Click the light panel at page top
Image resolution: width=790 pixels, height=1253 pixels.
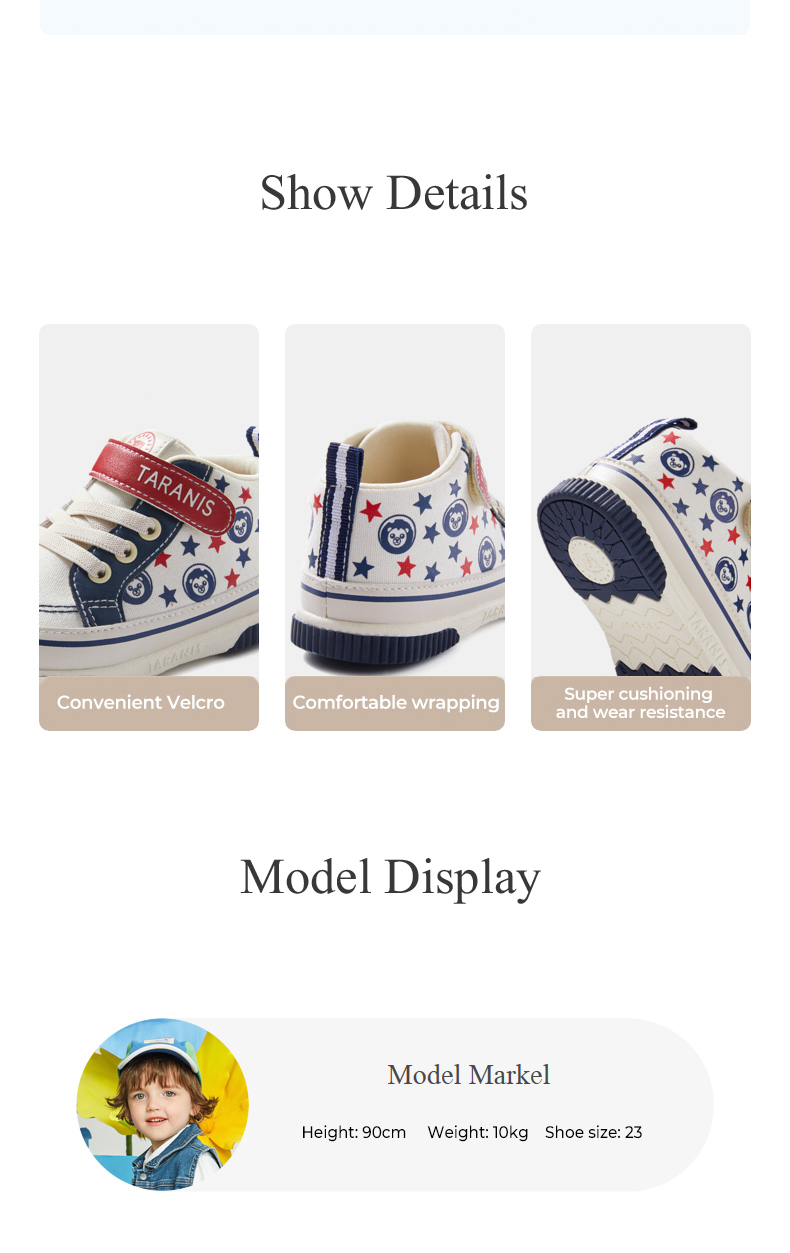[395, 17]
